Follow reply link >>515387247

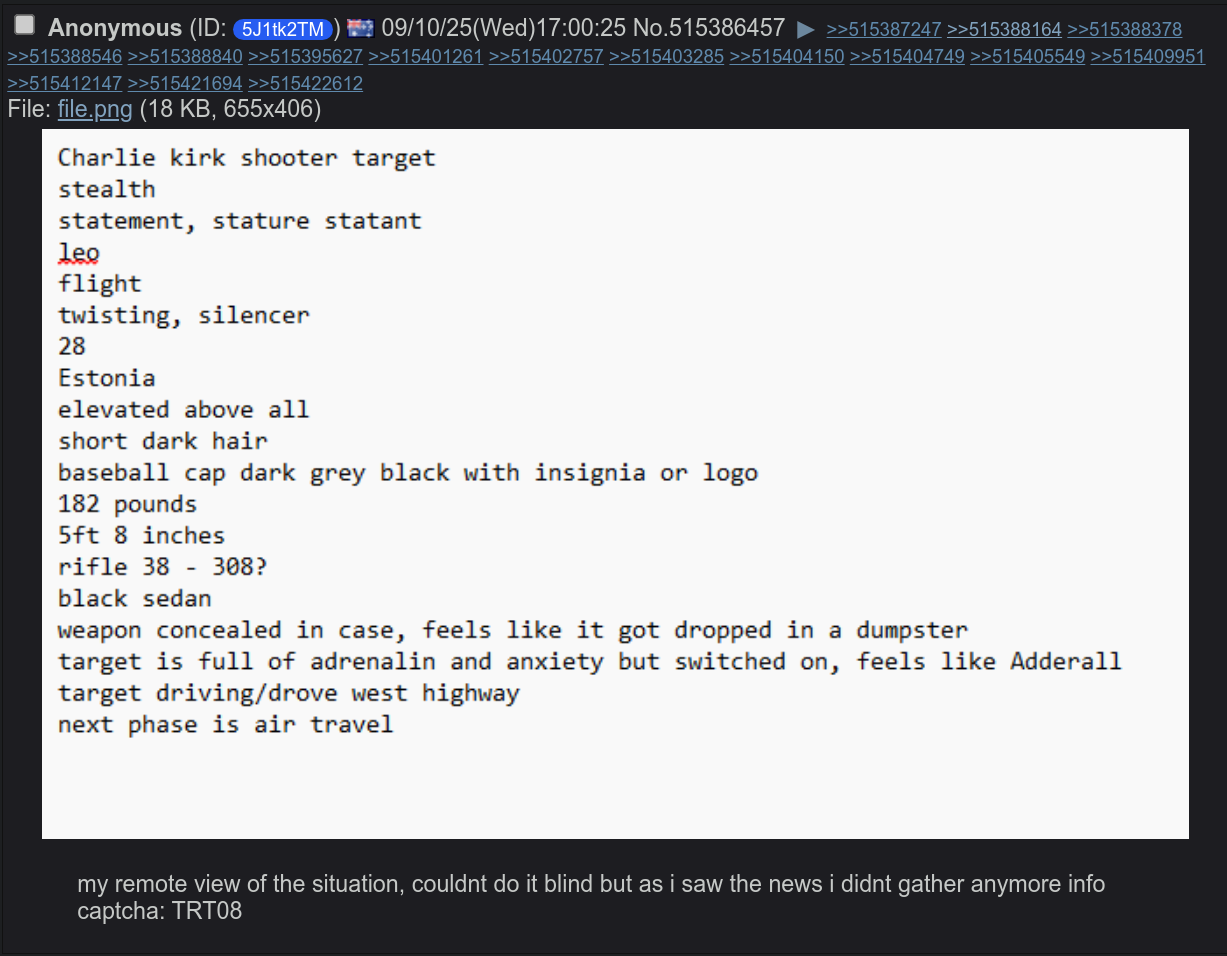click(884, 30)
